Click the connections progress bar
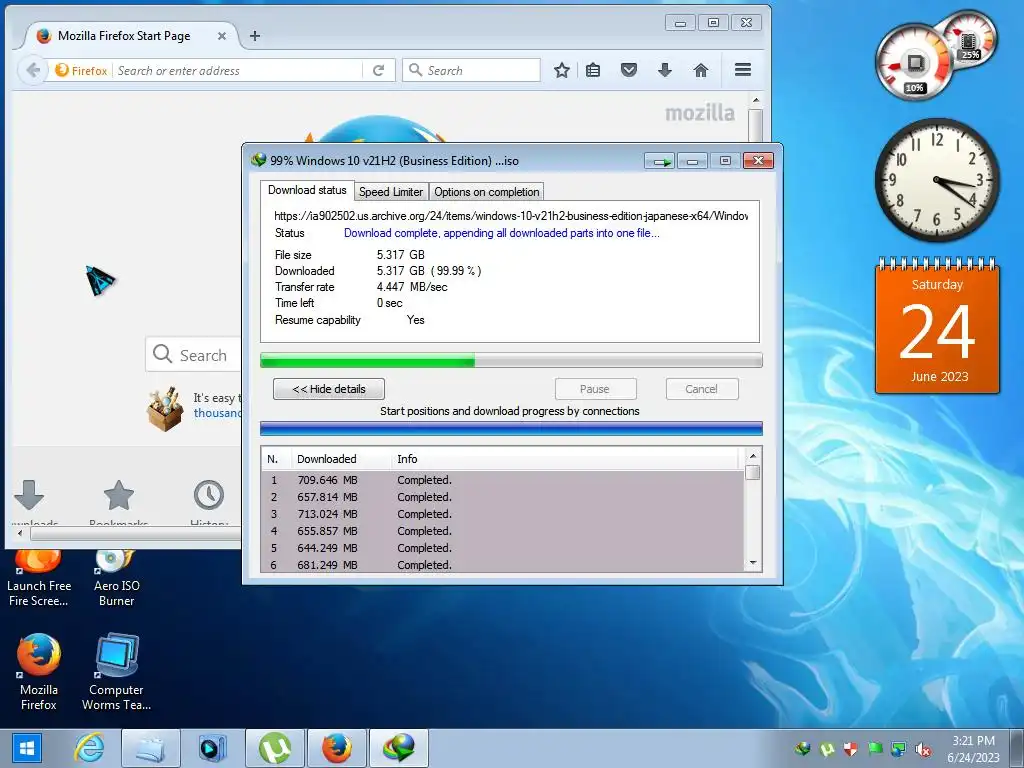The height and width of the screenshot is (768, 1024). 511,428
